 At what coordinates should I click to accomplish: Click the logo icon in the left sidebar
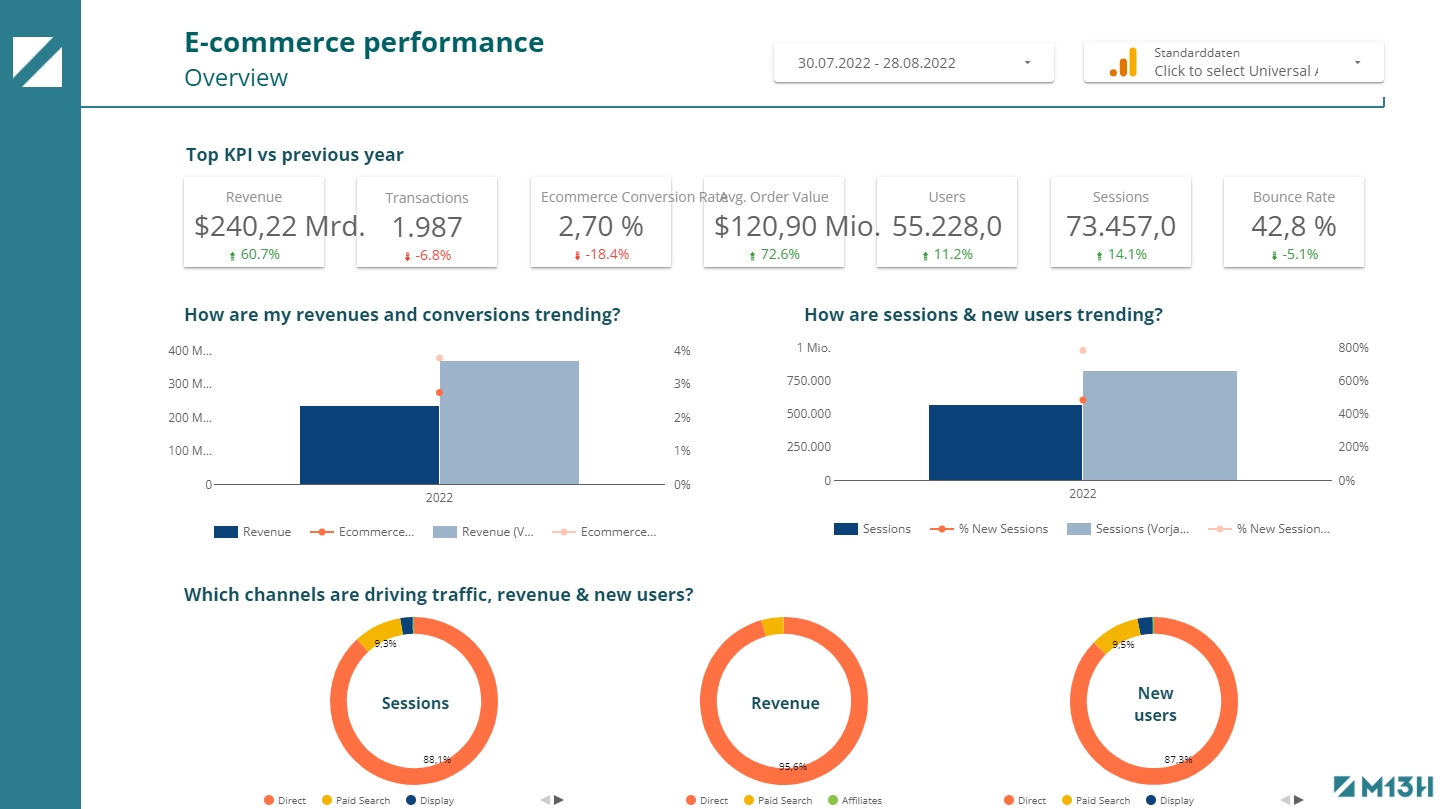pos(37,62)
